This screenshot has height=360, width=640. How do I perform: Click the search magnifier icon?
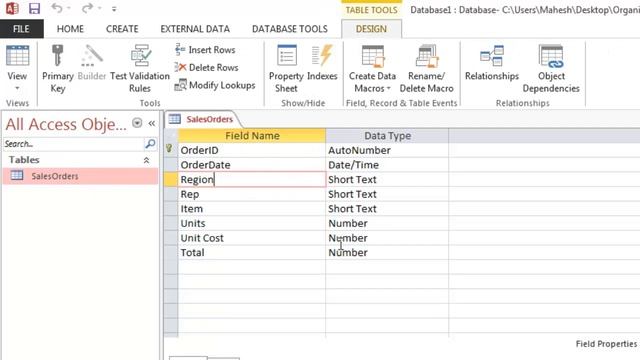click(x=150, y=144)
